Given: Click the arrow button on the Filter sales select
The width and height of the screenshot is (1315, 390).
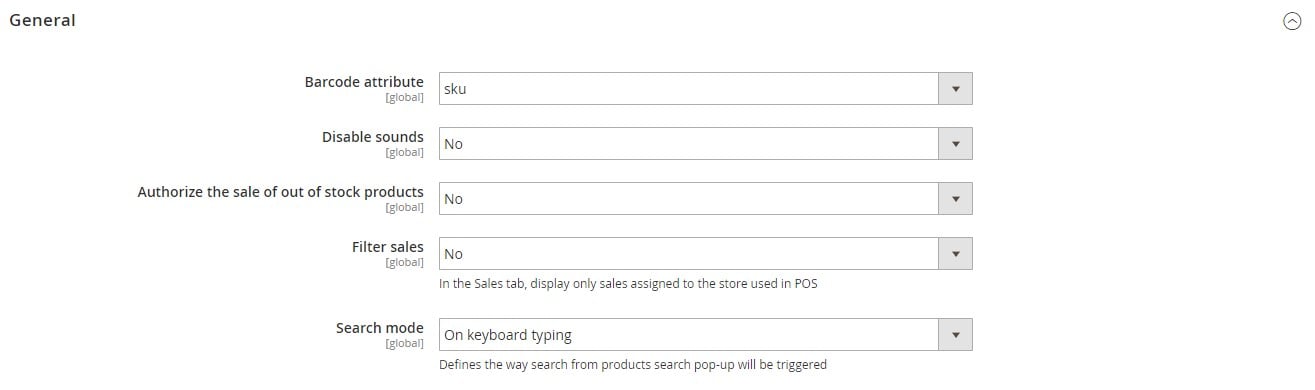Looking at the screenshot, I should tap(955, 253).
